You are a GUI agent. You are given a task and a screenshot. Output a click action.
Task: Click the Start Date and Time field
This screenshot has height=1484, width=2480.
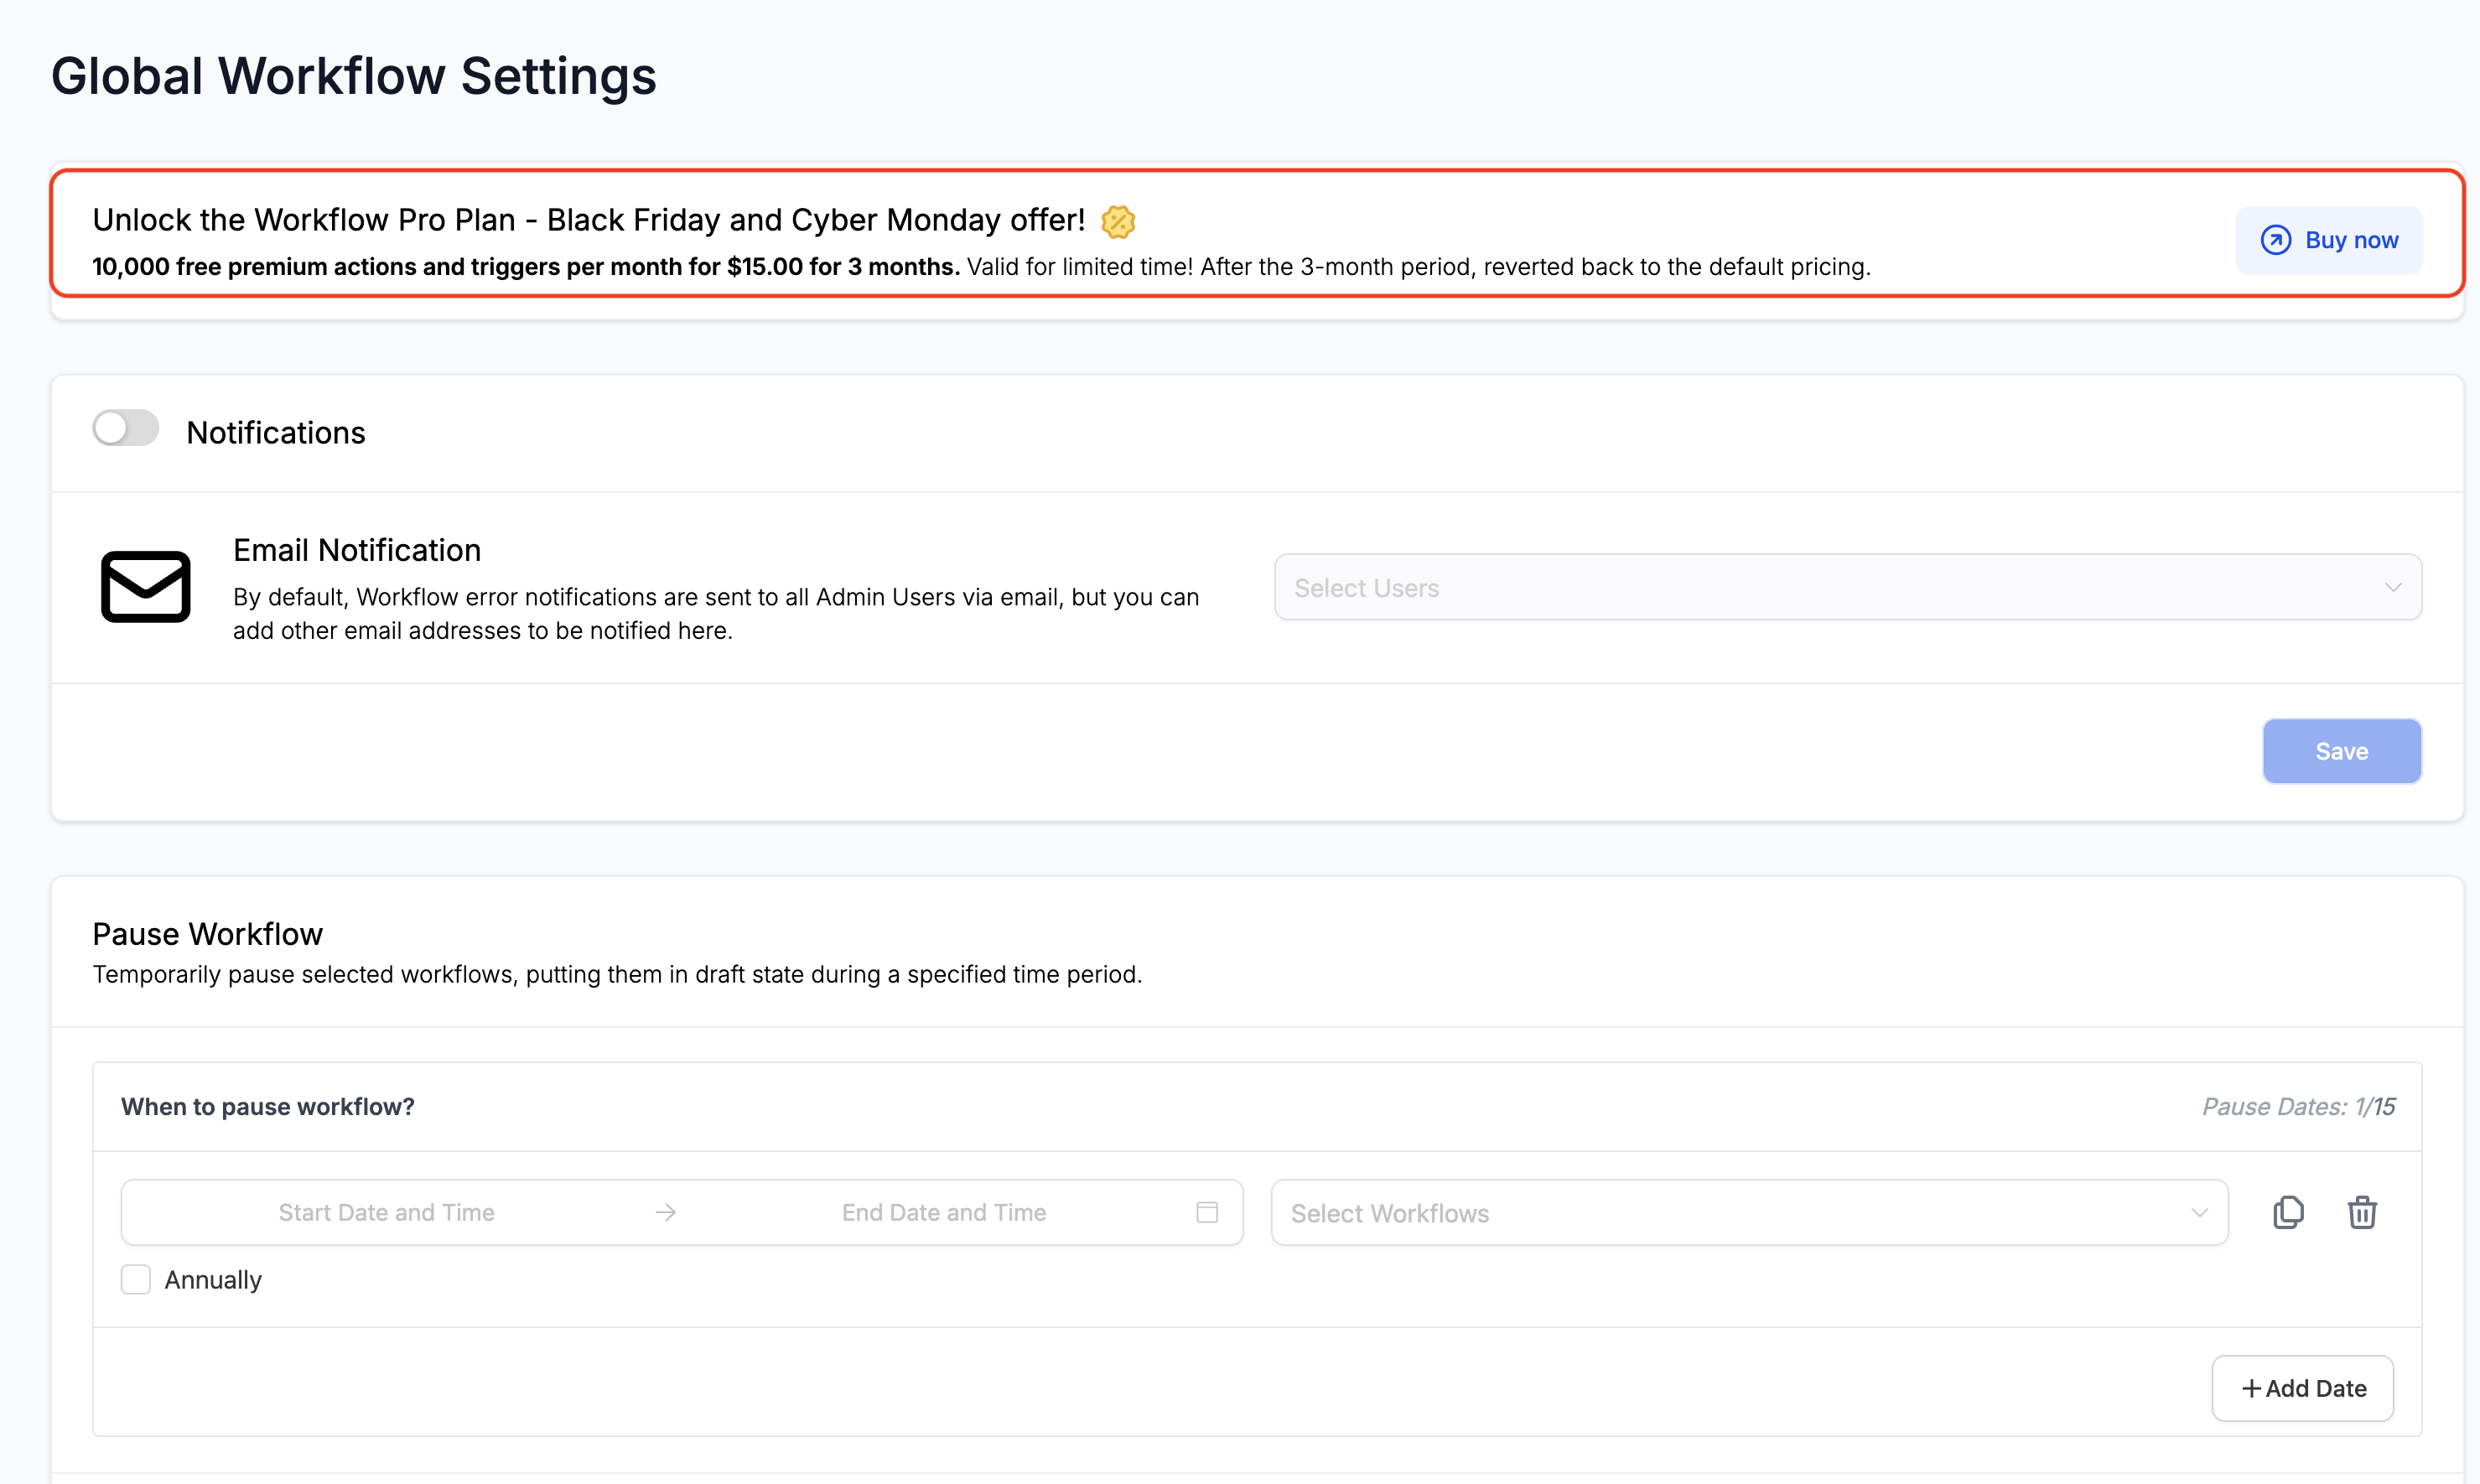[386, 1212]
